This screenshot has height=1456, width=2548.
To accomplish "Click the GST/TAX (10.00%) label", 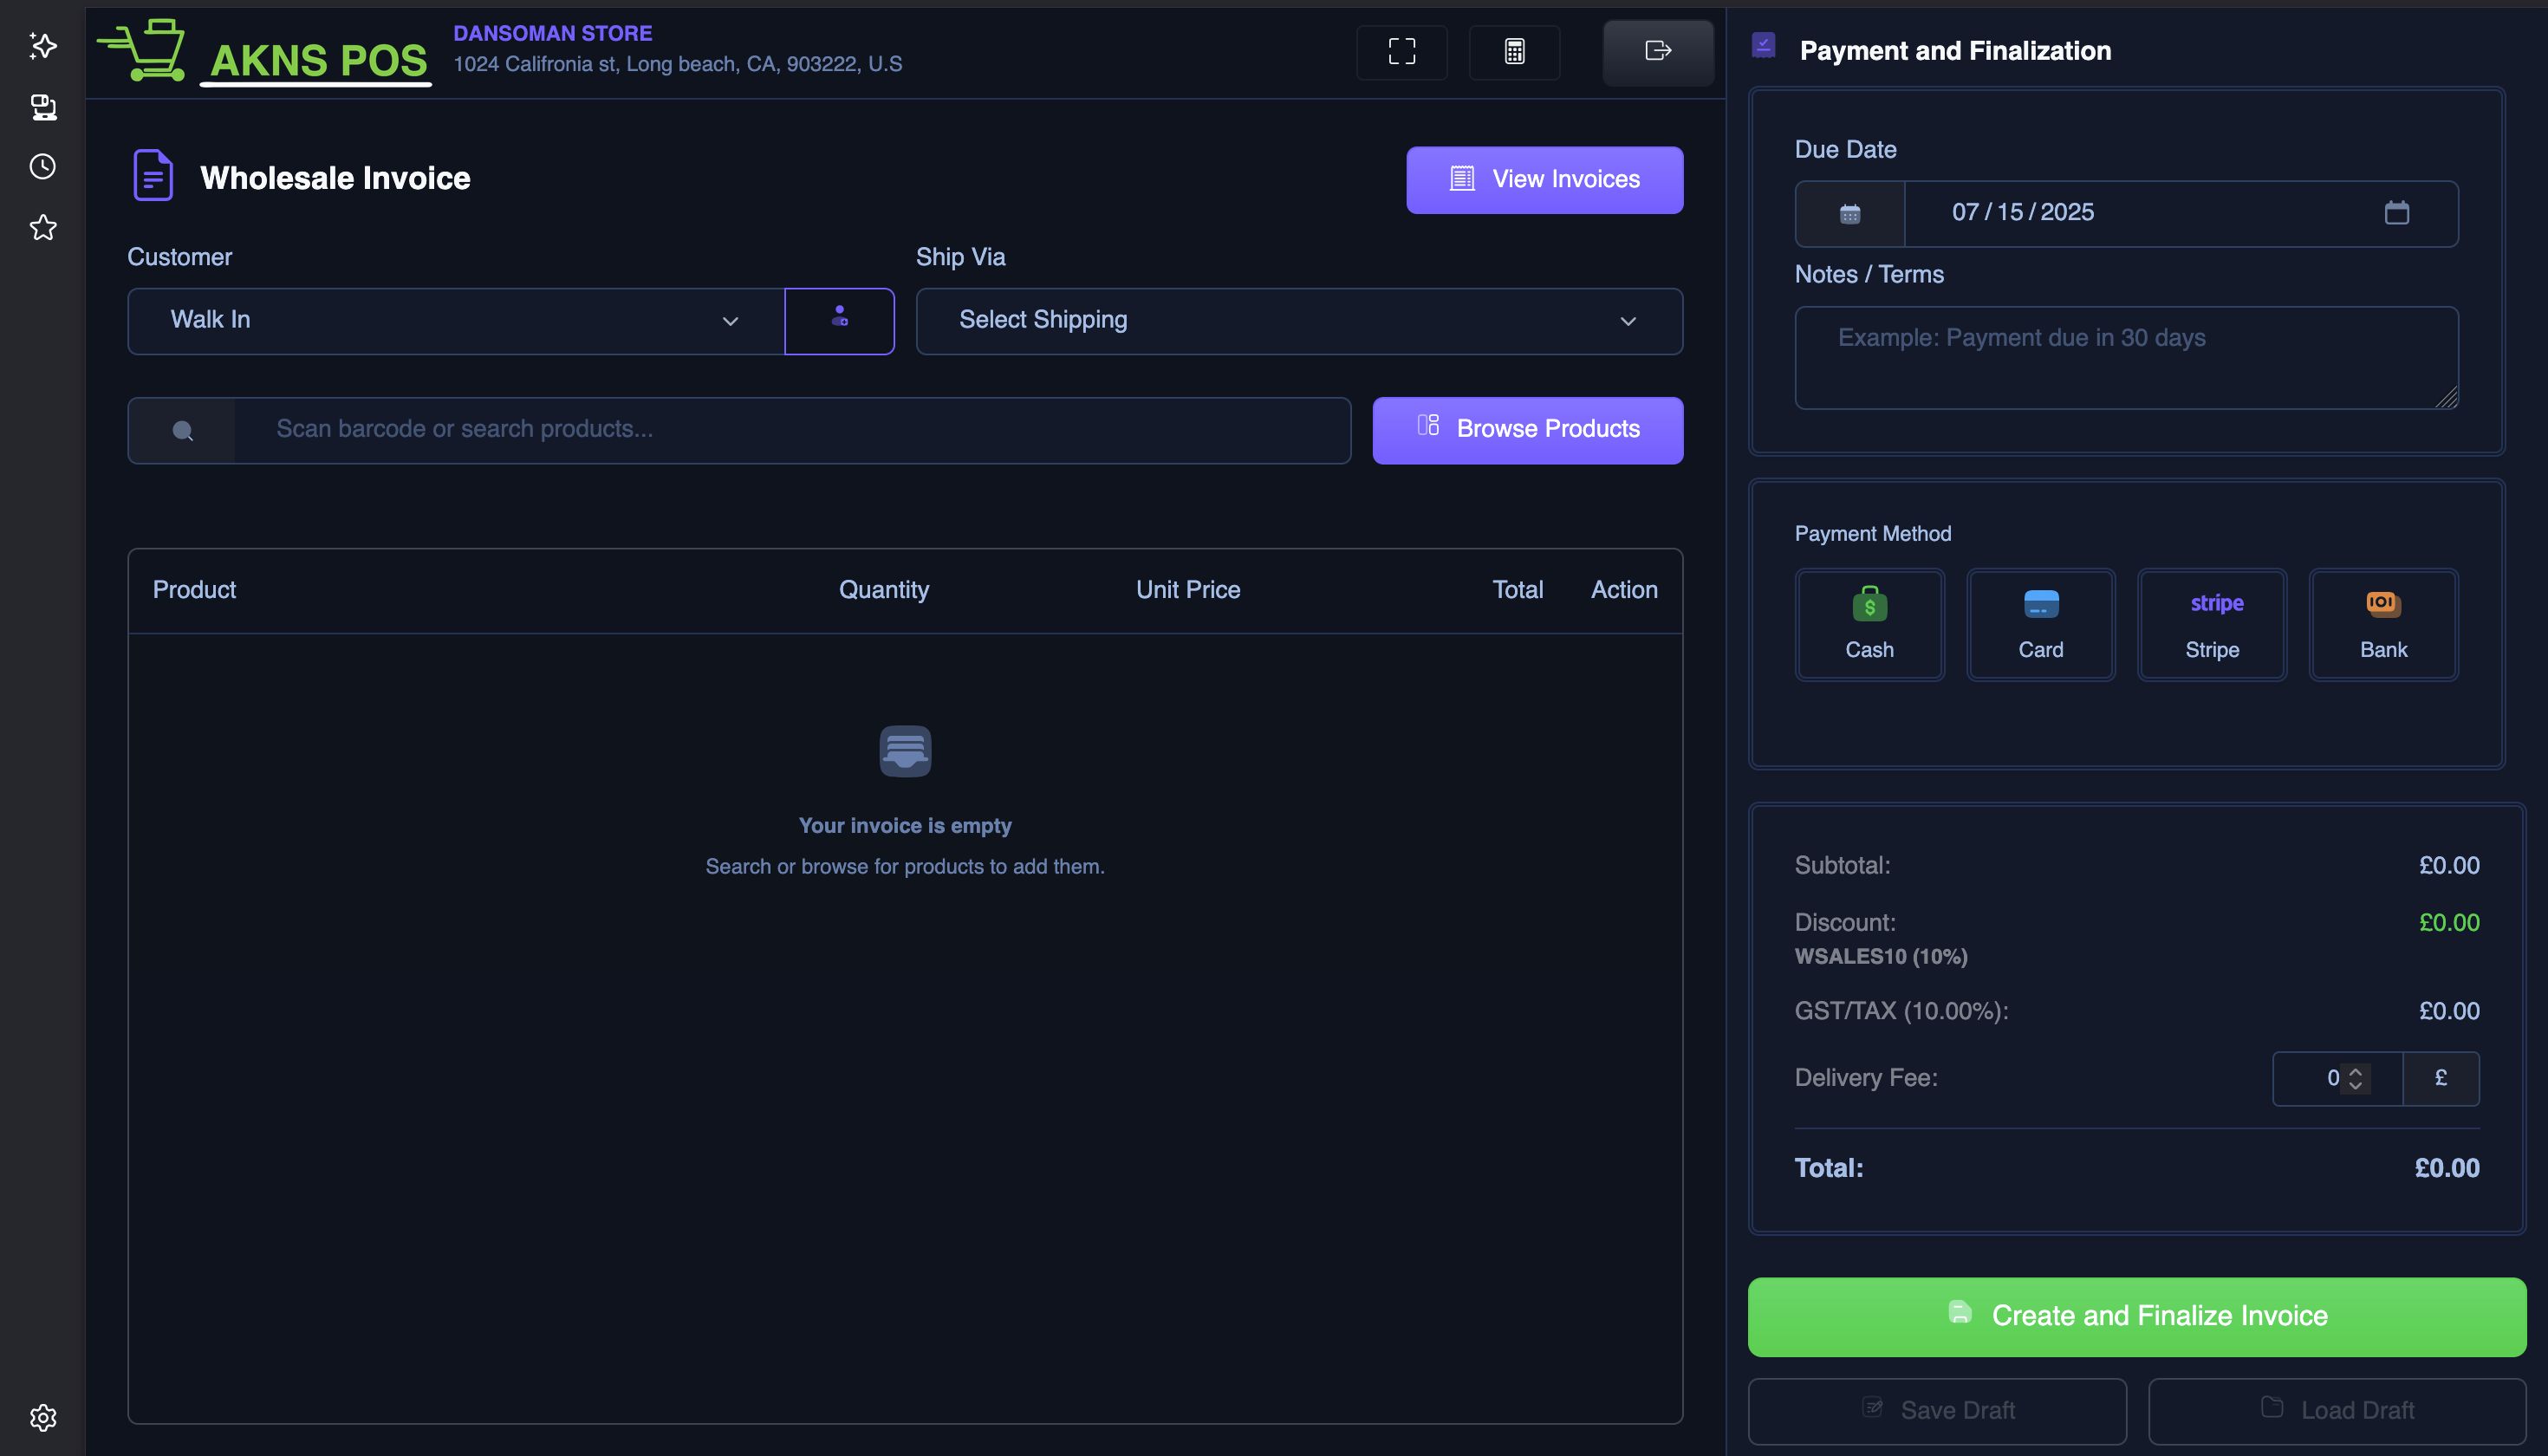I will coord(1901,1011).
